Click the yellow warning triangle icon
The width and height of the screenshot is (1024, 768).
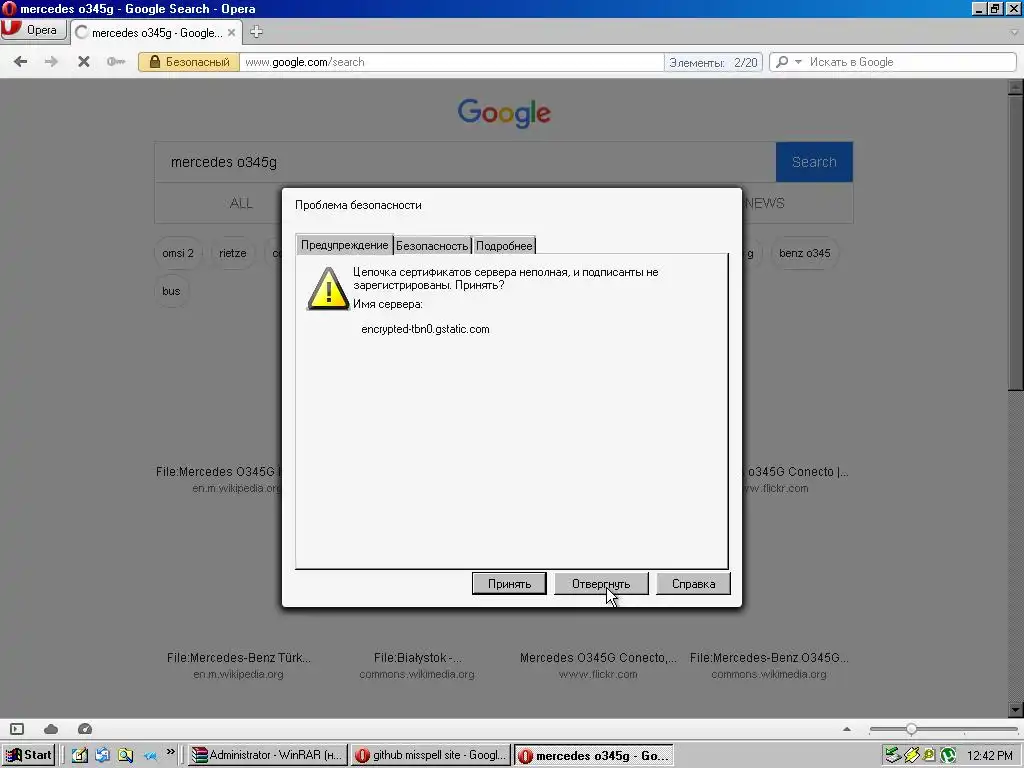pyautogui.click(x=328, y=288)
